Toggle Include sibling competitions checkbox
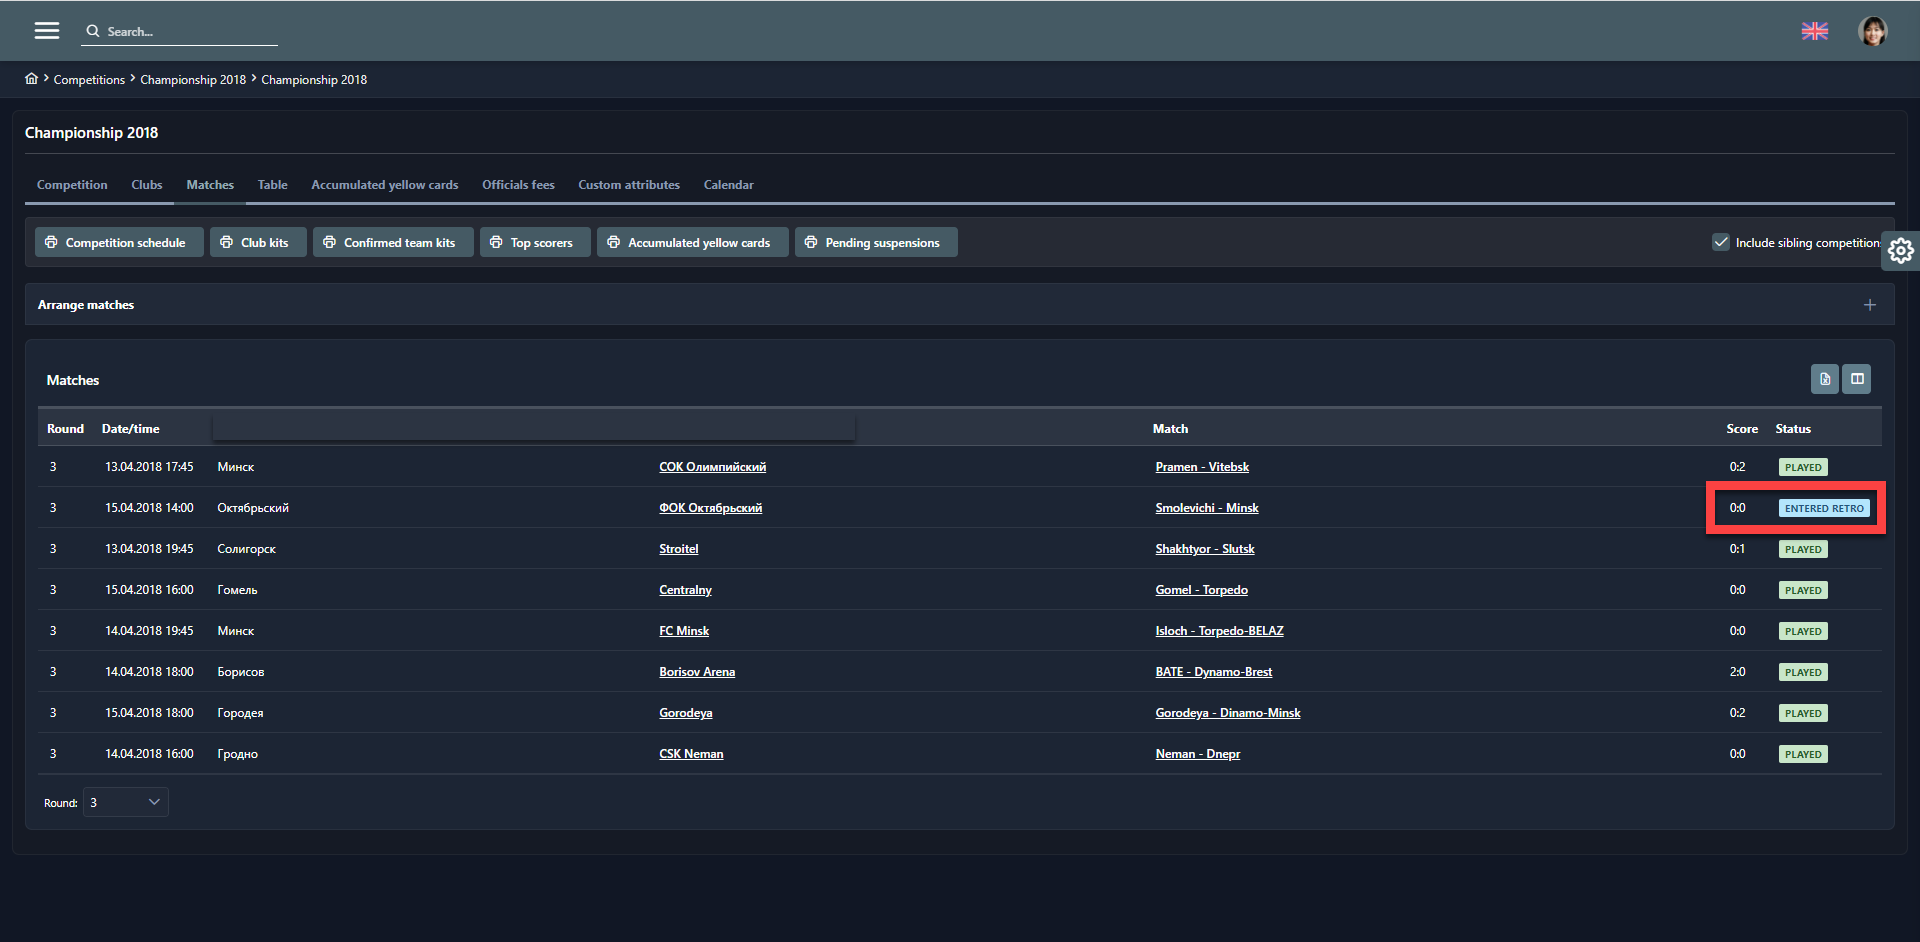 (1721, 242)
